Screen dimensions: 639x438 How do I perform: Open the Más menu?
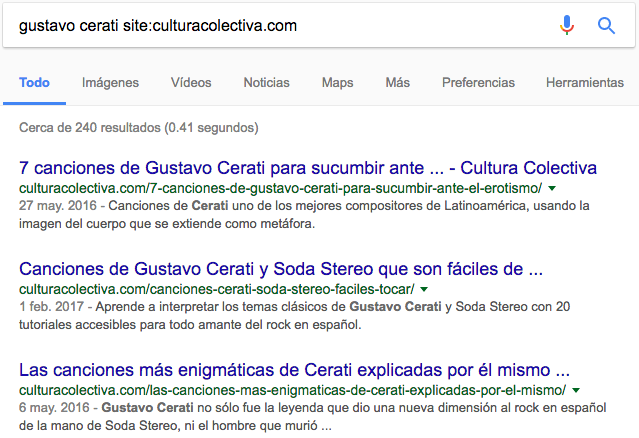[x=397, y=82]
